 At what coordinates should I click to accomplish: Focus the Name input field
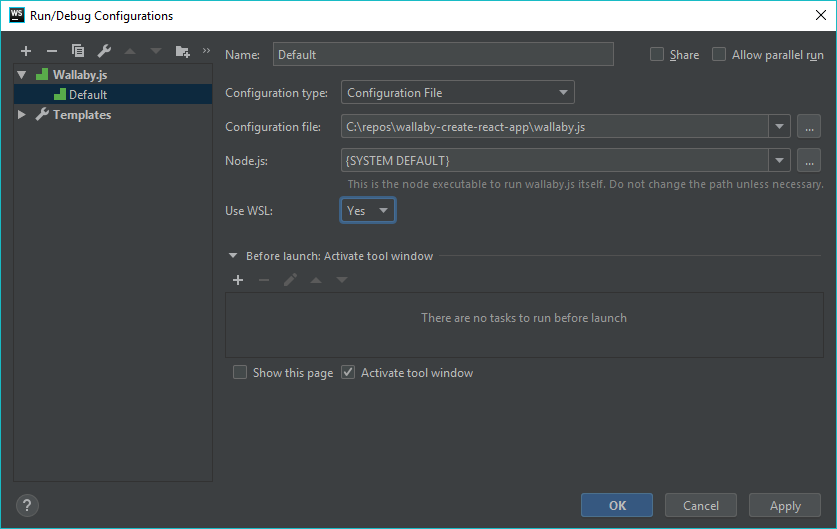point(443,54)
